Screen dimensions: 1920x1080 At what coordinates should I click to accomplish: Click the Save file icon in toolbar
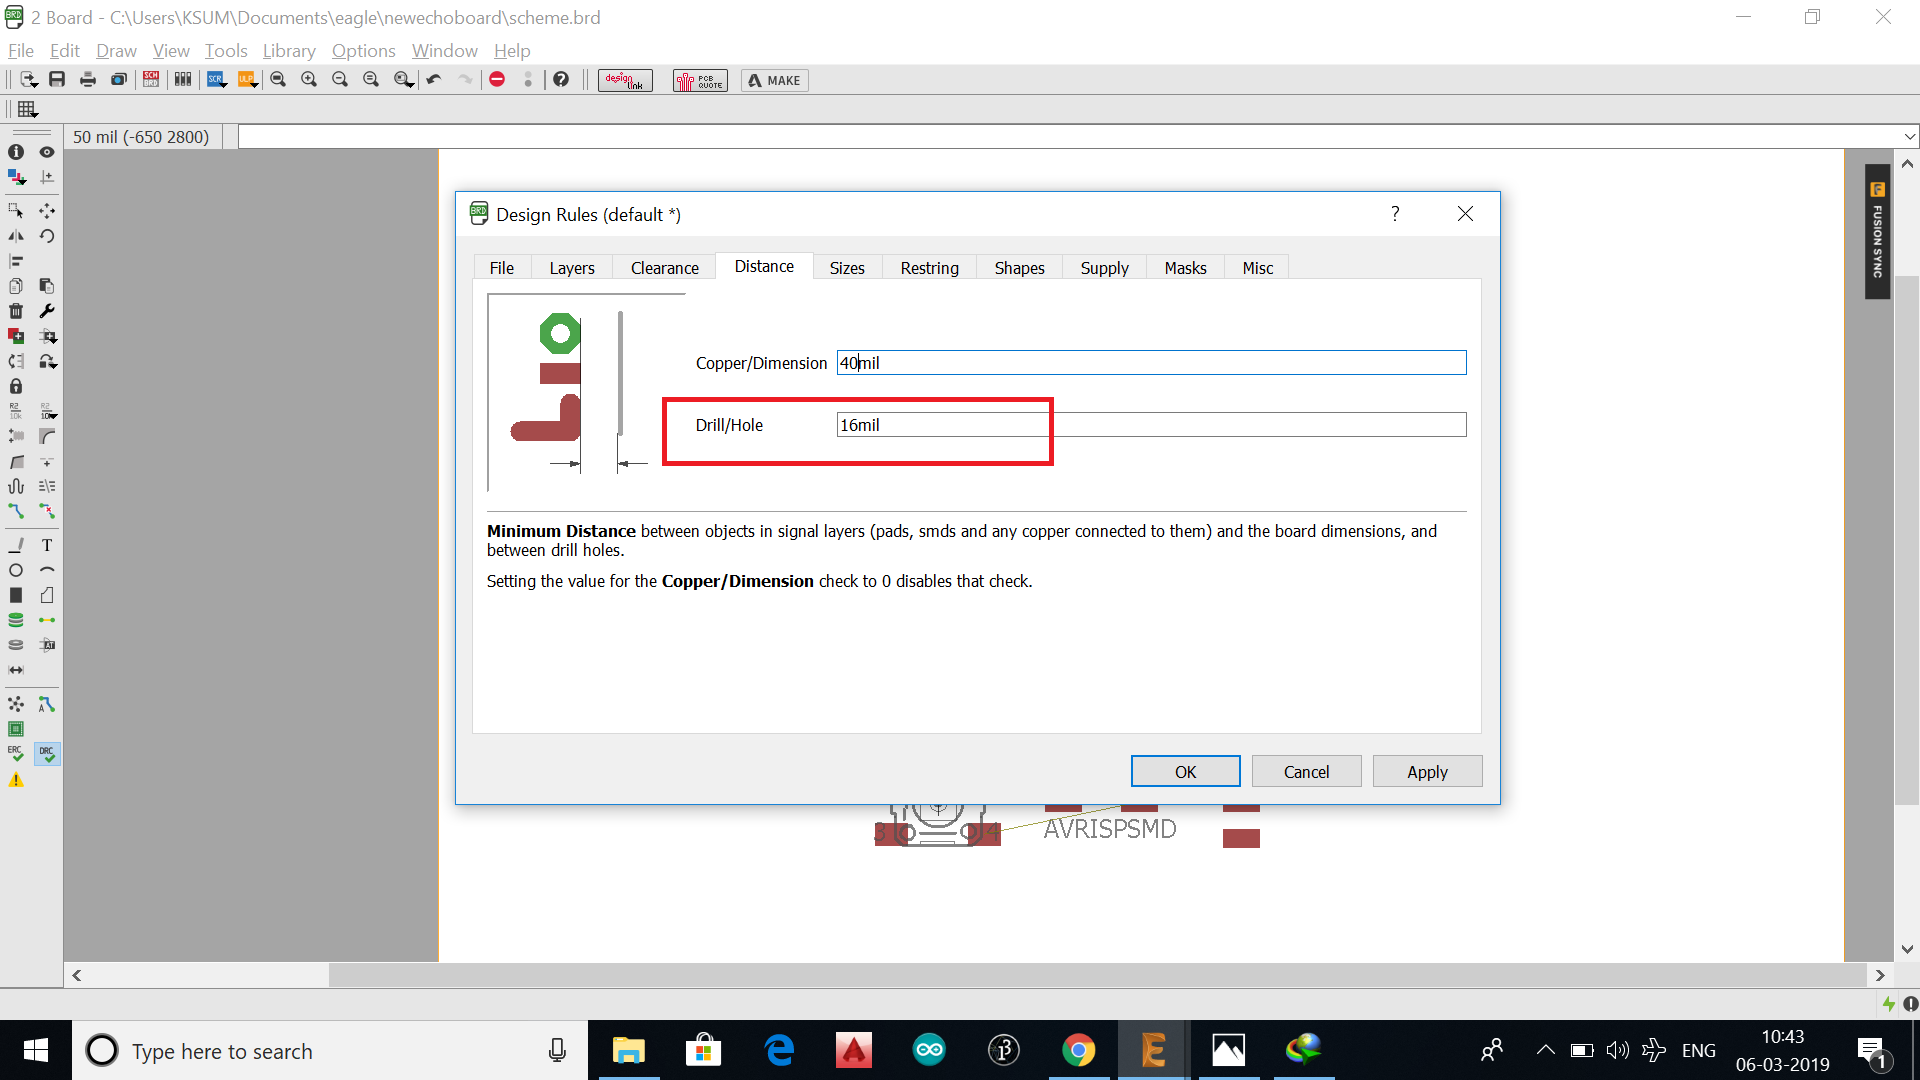pyautogui.click(x=57, y=80)
